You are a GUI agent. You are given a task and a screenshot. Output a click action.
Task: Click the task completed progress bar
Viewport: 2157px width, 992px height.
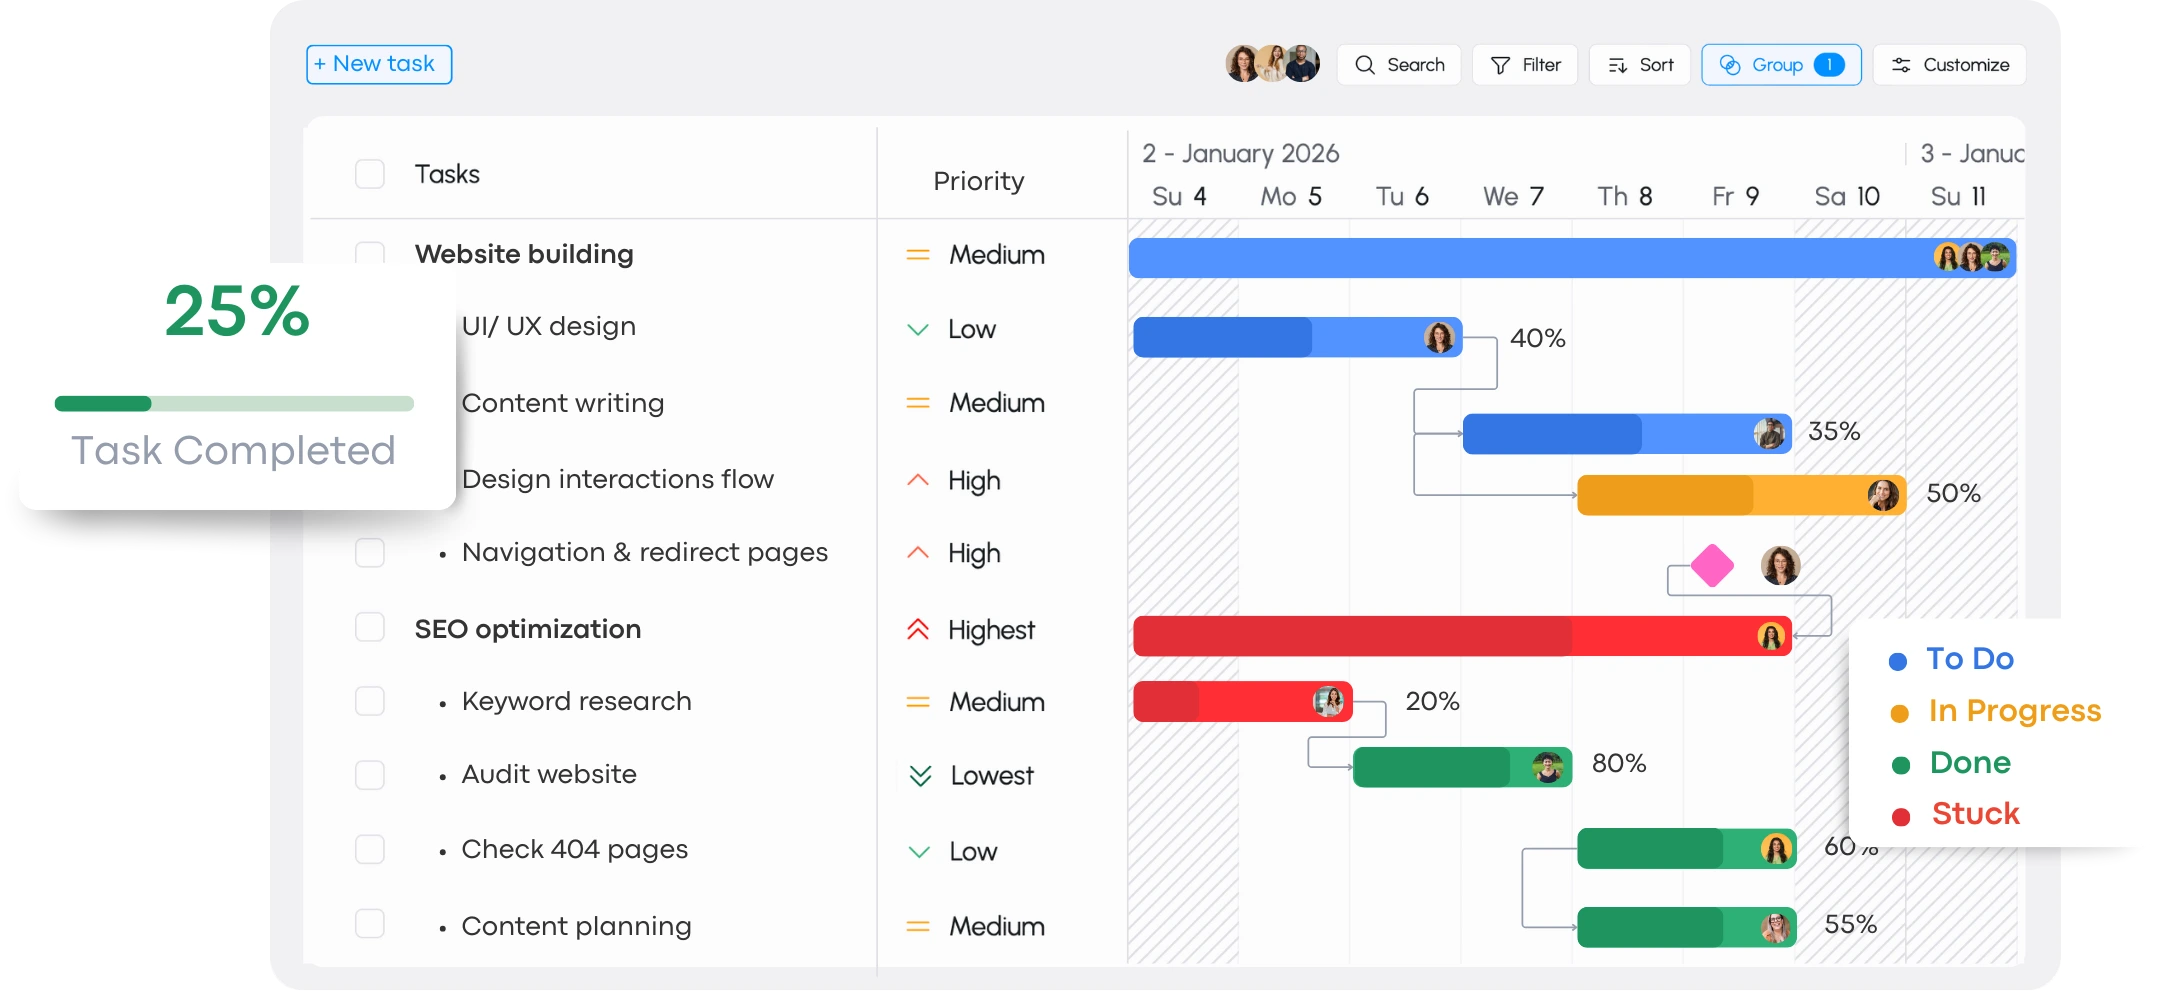[x=234, y=404]
